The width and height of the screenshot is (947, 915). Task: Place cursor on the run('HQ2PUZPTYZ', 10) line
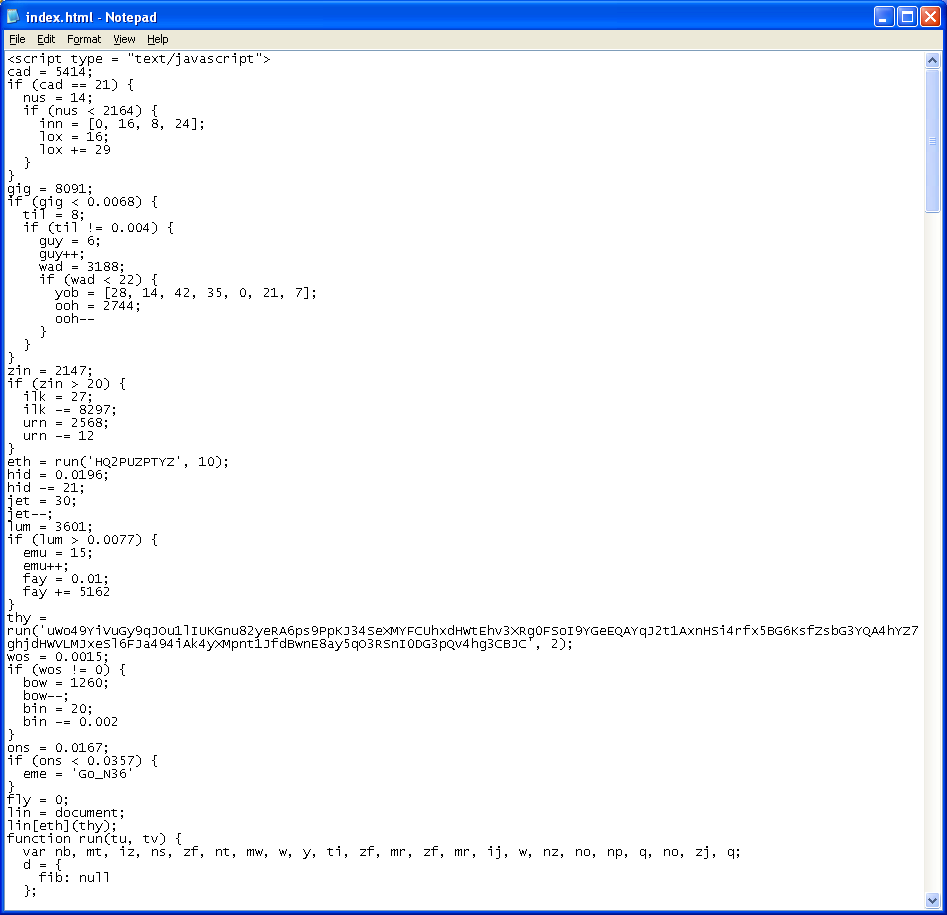click(118, 462)
